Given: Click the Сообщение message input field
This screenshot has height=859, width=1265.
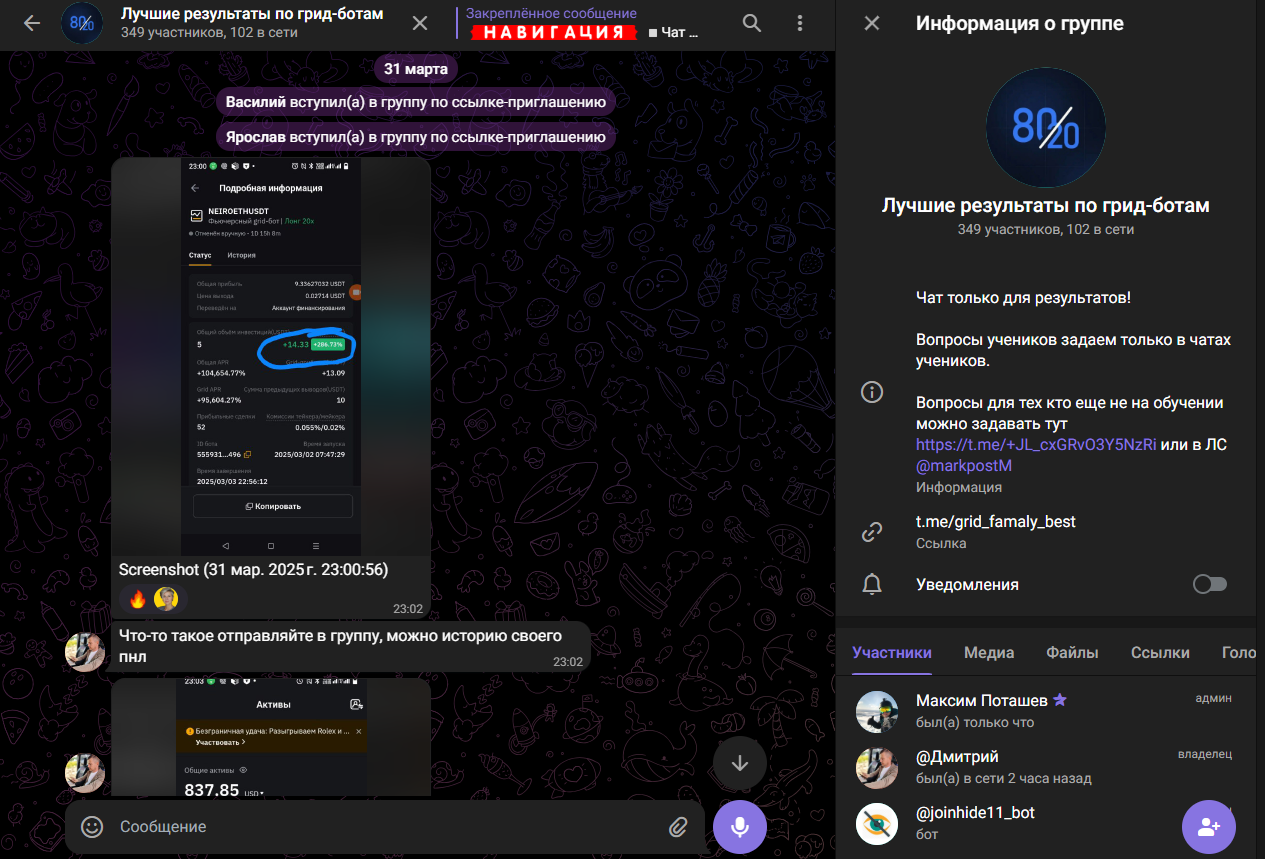Looking at the screenshot, I should pyautogui.click(x=380, y=827).
